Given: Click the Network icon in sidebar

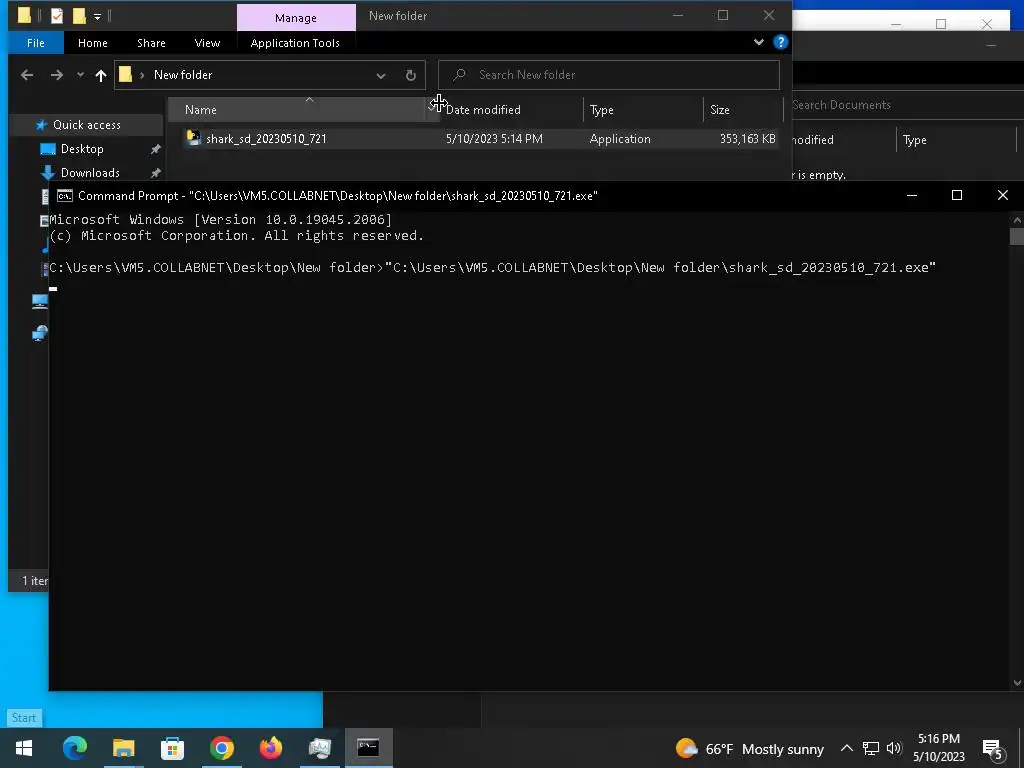Looking at the screenshot, I should pos(40,333).
